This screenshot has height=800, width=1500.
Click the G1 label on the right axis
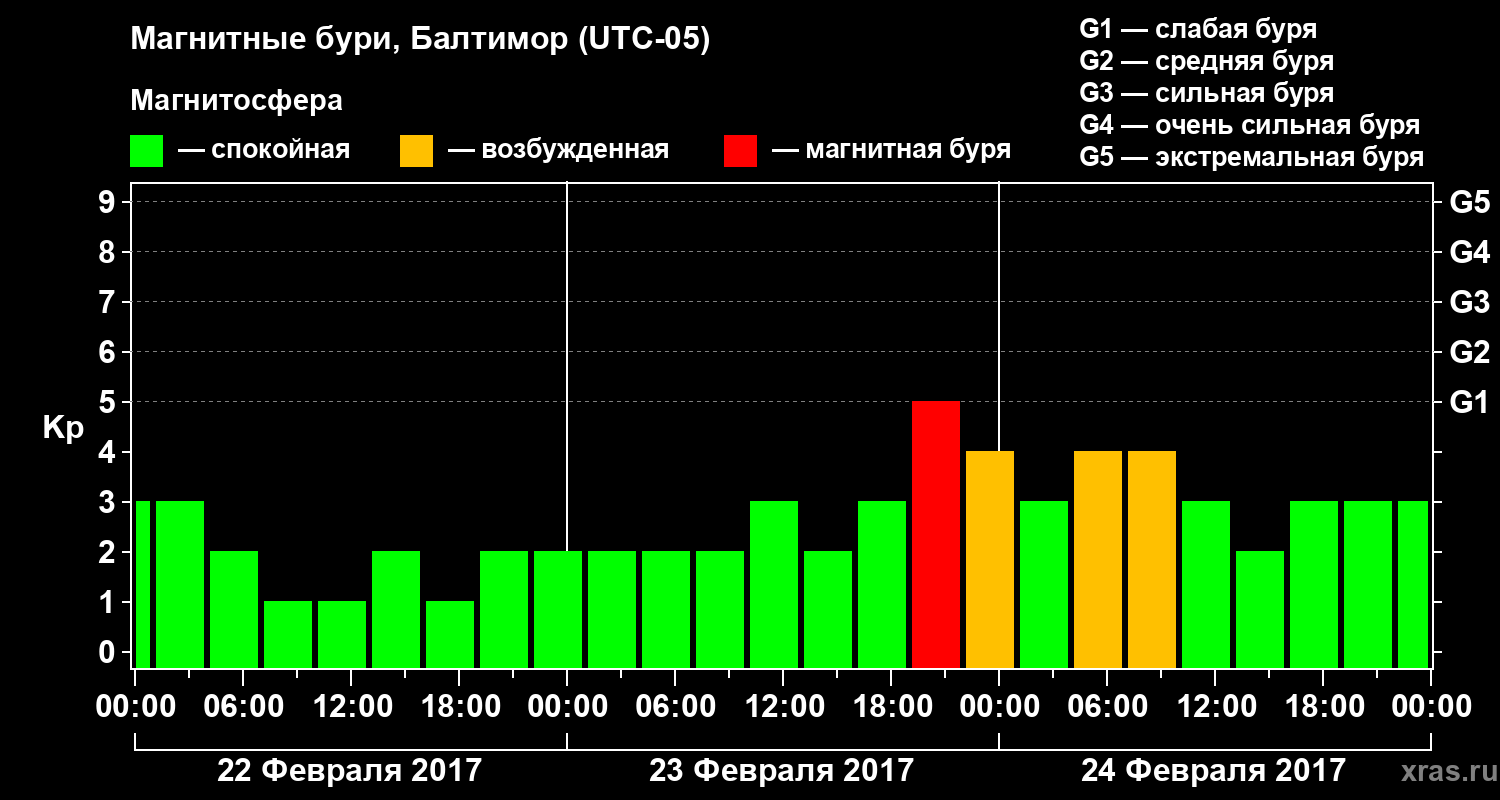(1469, 402)
